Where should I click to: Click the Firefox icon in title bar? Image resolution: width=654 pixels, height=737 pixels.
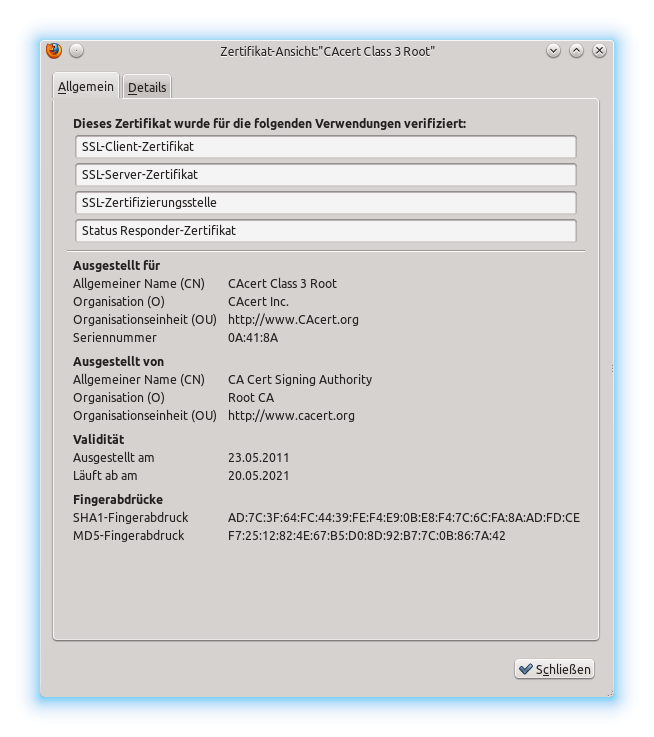[x=54, y=50]
